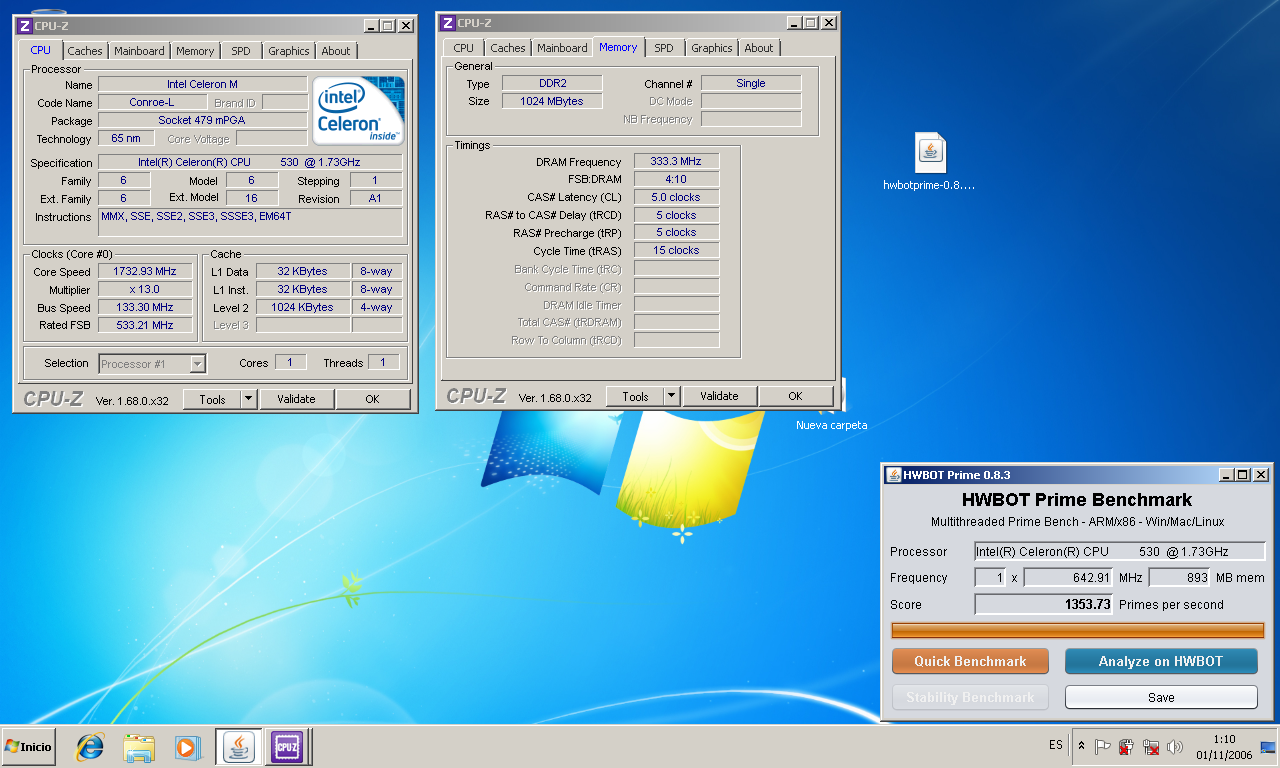1280x768 pixels.
Task: Open About tab in Memory CPU-Z window
Action: 759,48
